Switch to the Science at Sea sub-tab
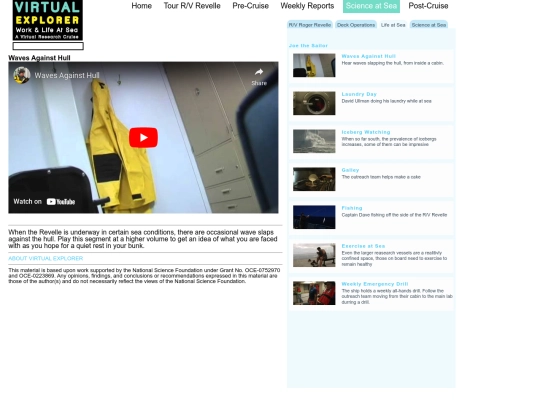The width and height of the screenshot is (540, 405). tap(429, 25)
